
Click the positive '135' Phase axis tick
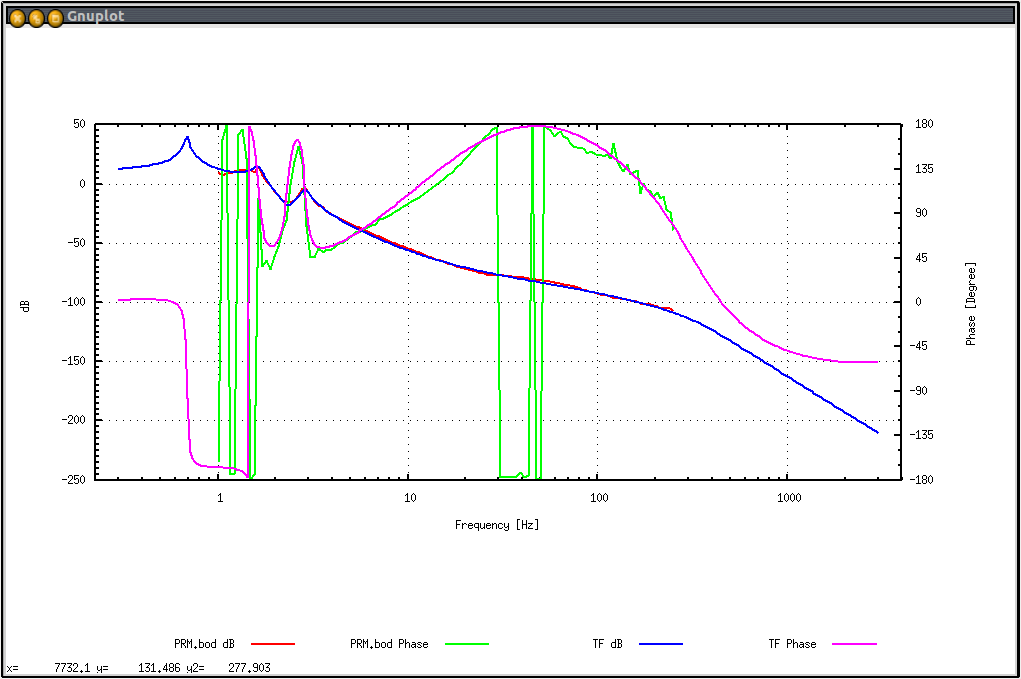pos(924,169)
